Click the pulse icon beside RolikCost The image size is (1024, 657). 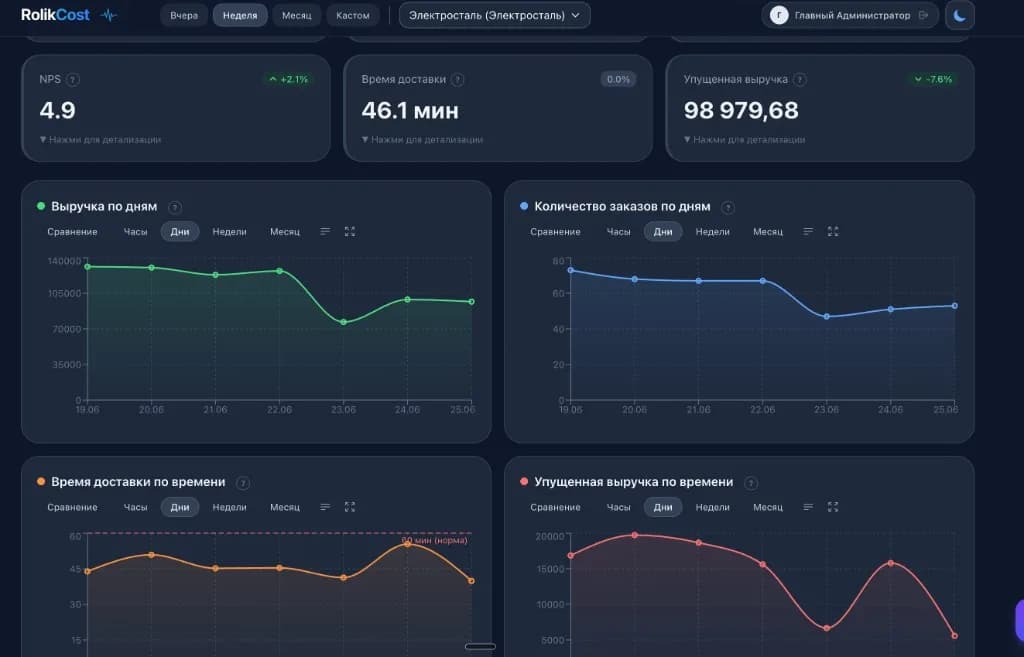109,15
